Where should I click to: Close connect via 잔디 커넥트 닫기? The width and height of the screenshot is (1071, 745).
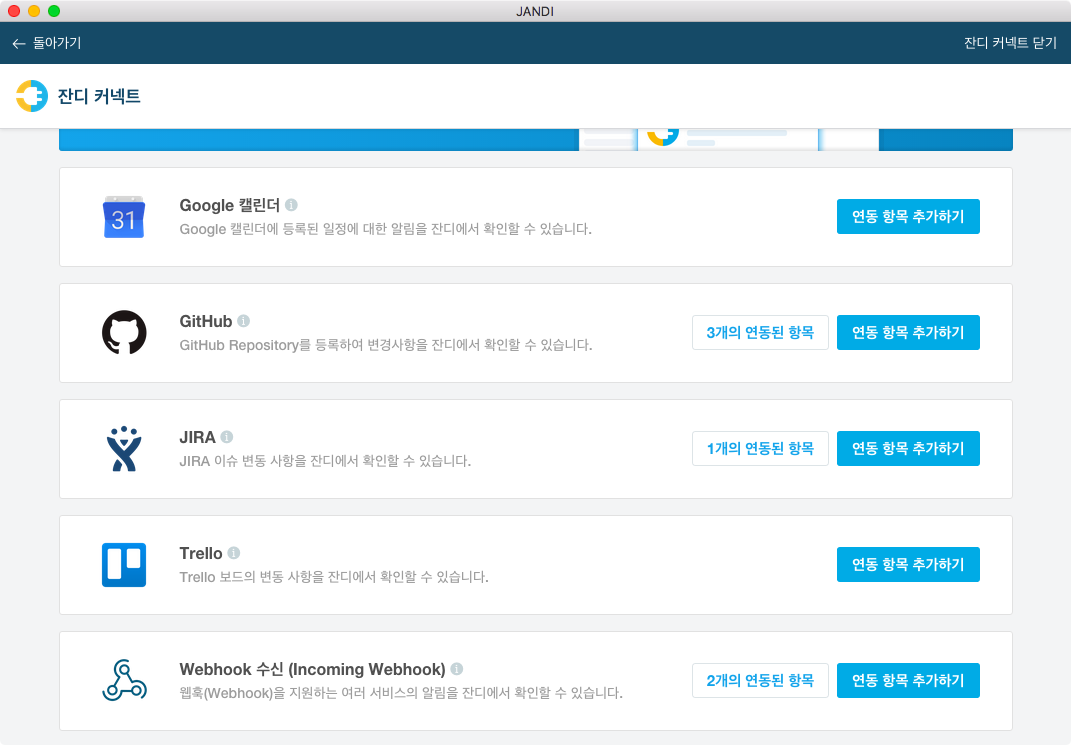coord(1009,43)
